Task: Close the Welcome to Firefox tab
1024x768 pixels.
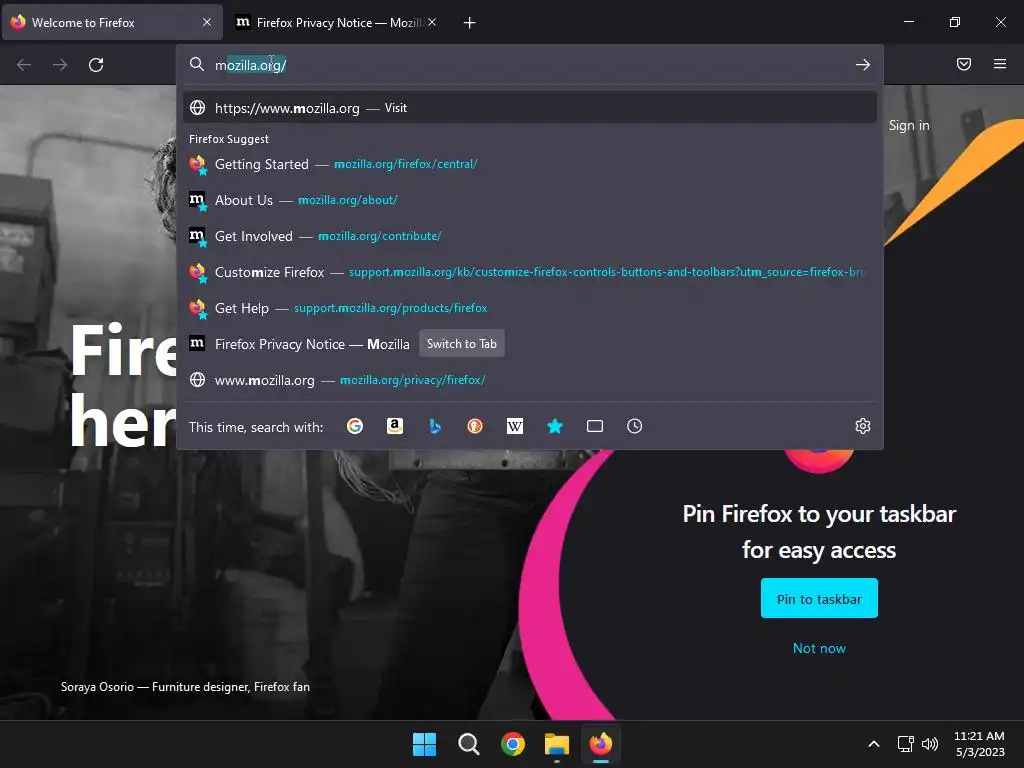Action: 207,22
